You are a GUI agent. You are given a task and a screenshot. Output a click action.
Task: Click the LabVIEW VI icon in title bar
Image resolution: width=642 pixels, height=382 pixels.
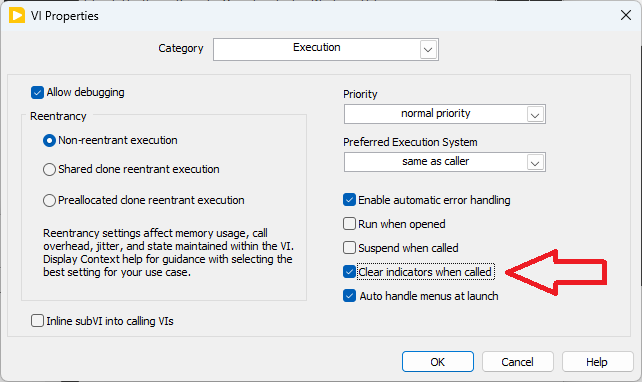(17, 16)
